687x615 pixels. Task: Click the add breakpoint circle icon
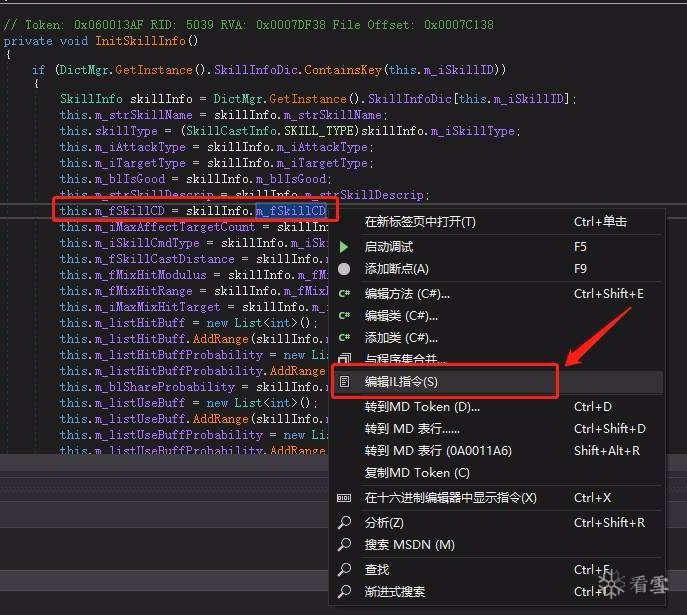point(344,269)
